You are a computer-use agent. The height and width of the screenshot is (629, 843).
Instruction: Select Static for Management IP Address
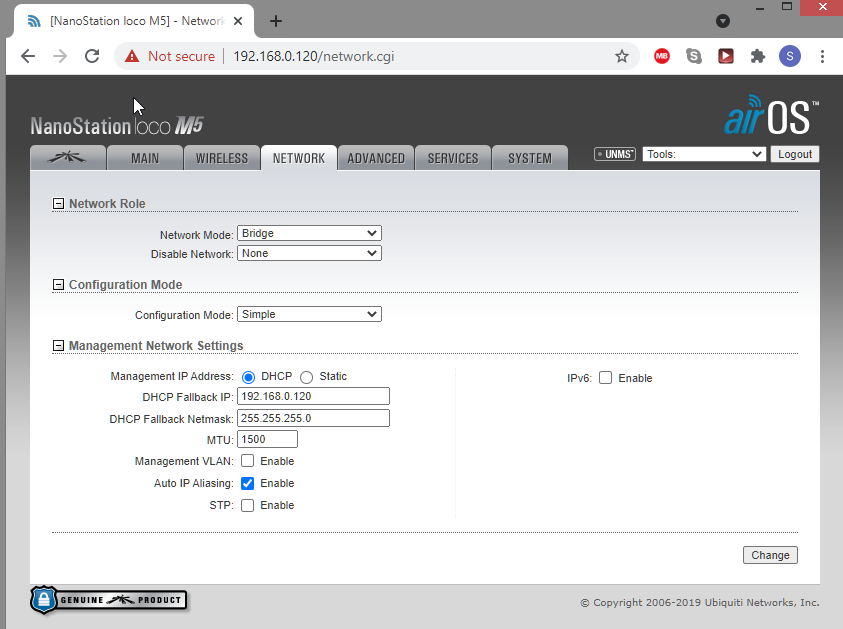point(306,377)
